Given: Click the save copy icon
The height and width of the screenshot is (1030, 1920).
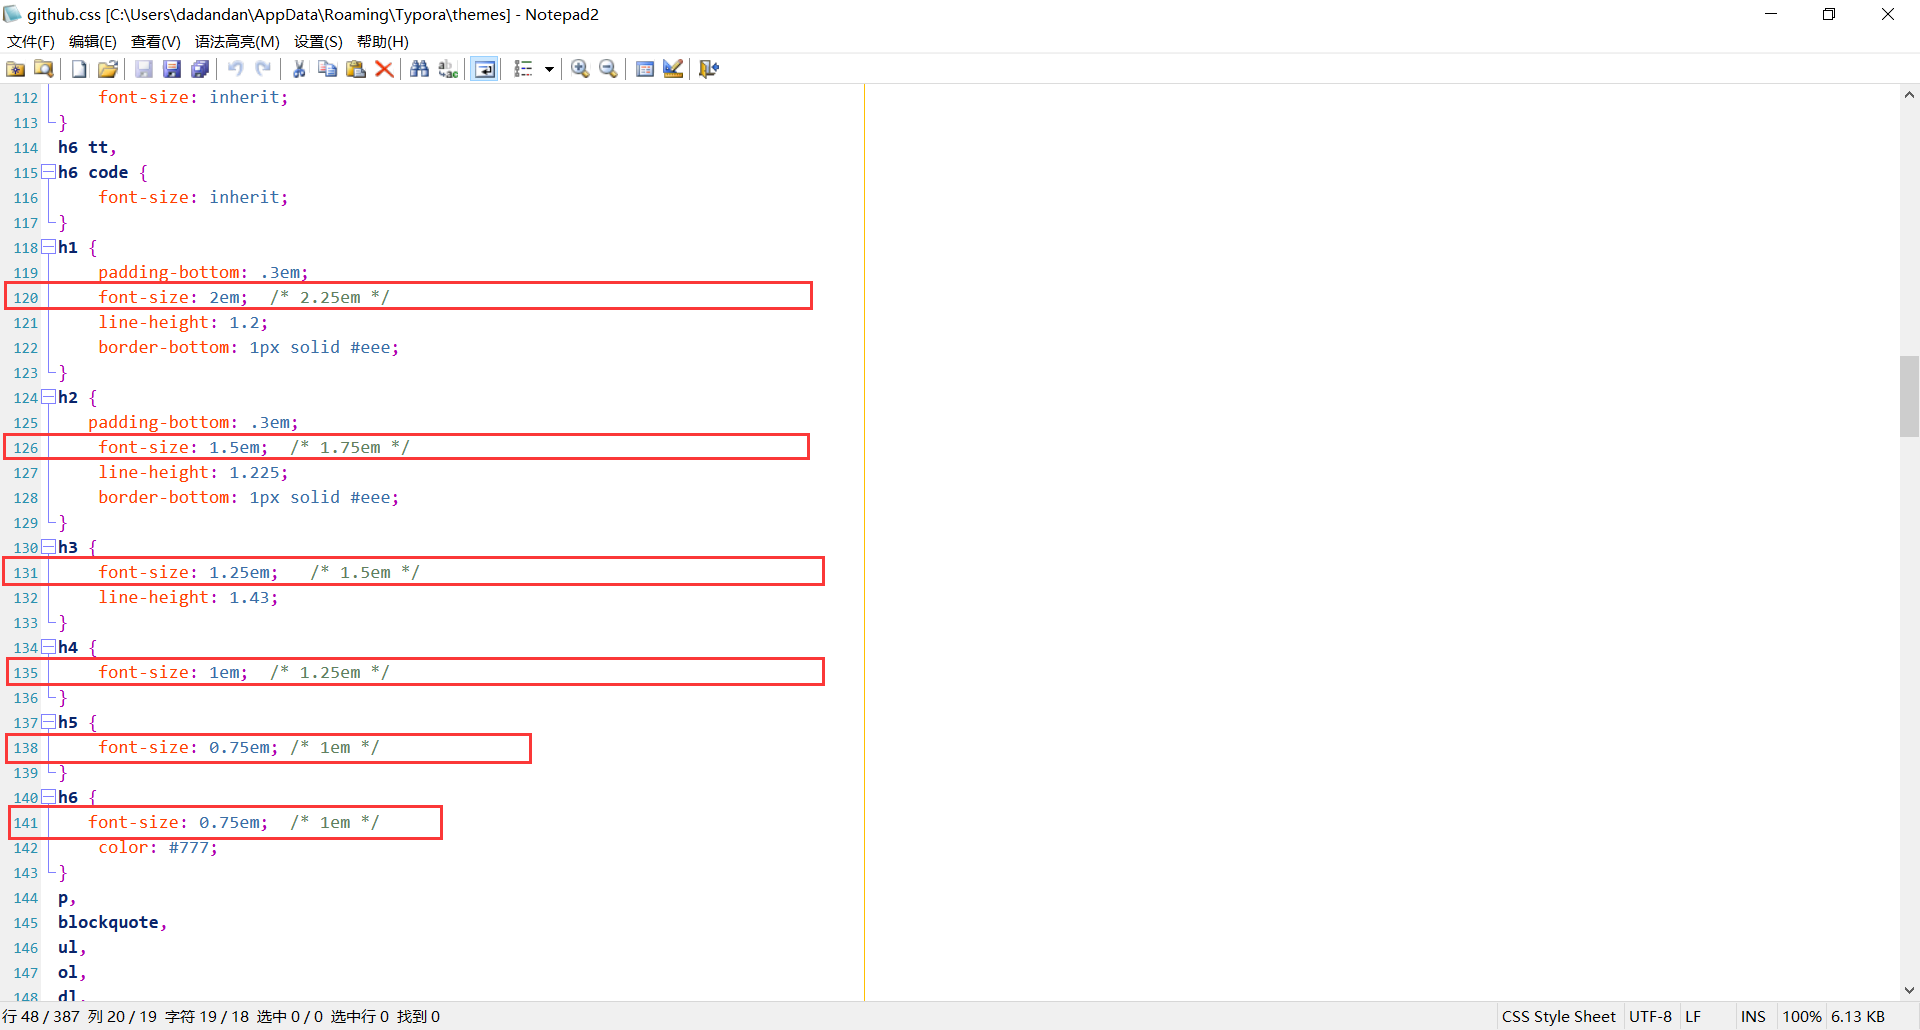Looking at the screenshot, I should pyautogui.click(x=200, y=69).
